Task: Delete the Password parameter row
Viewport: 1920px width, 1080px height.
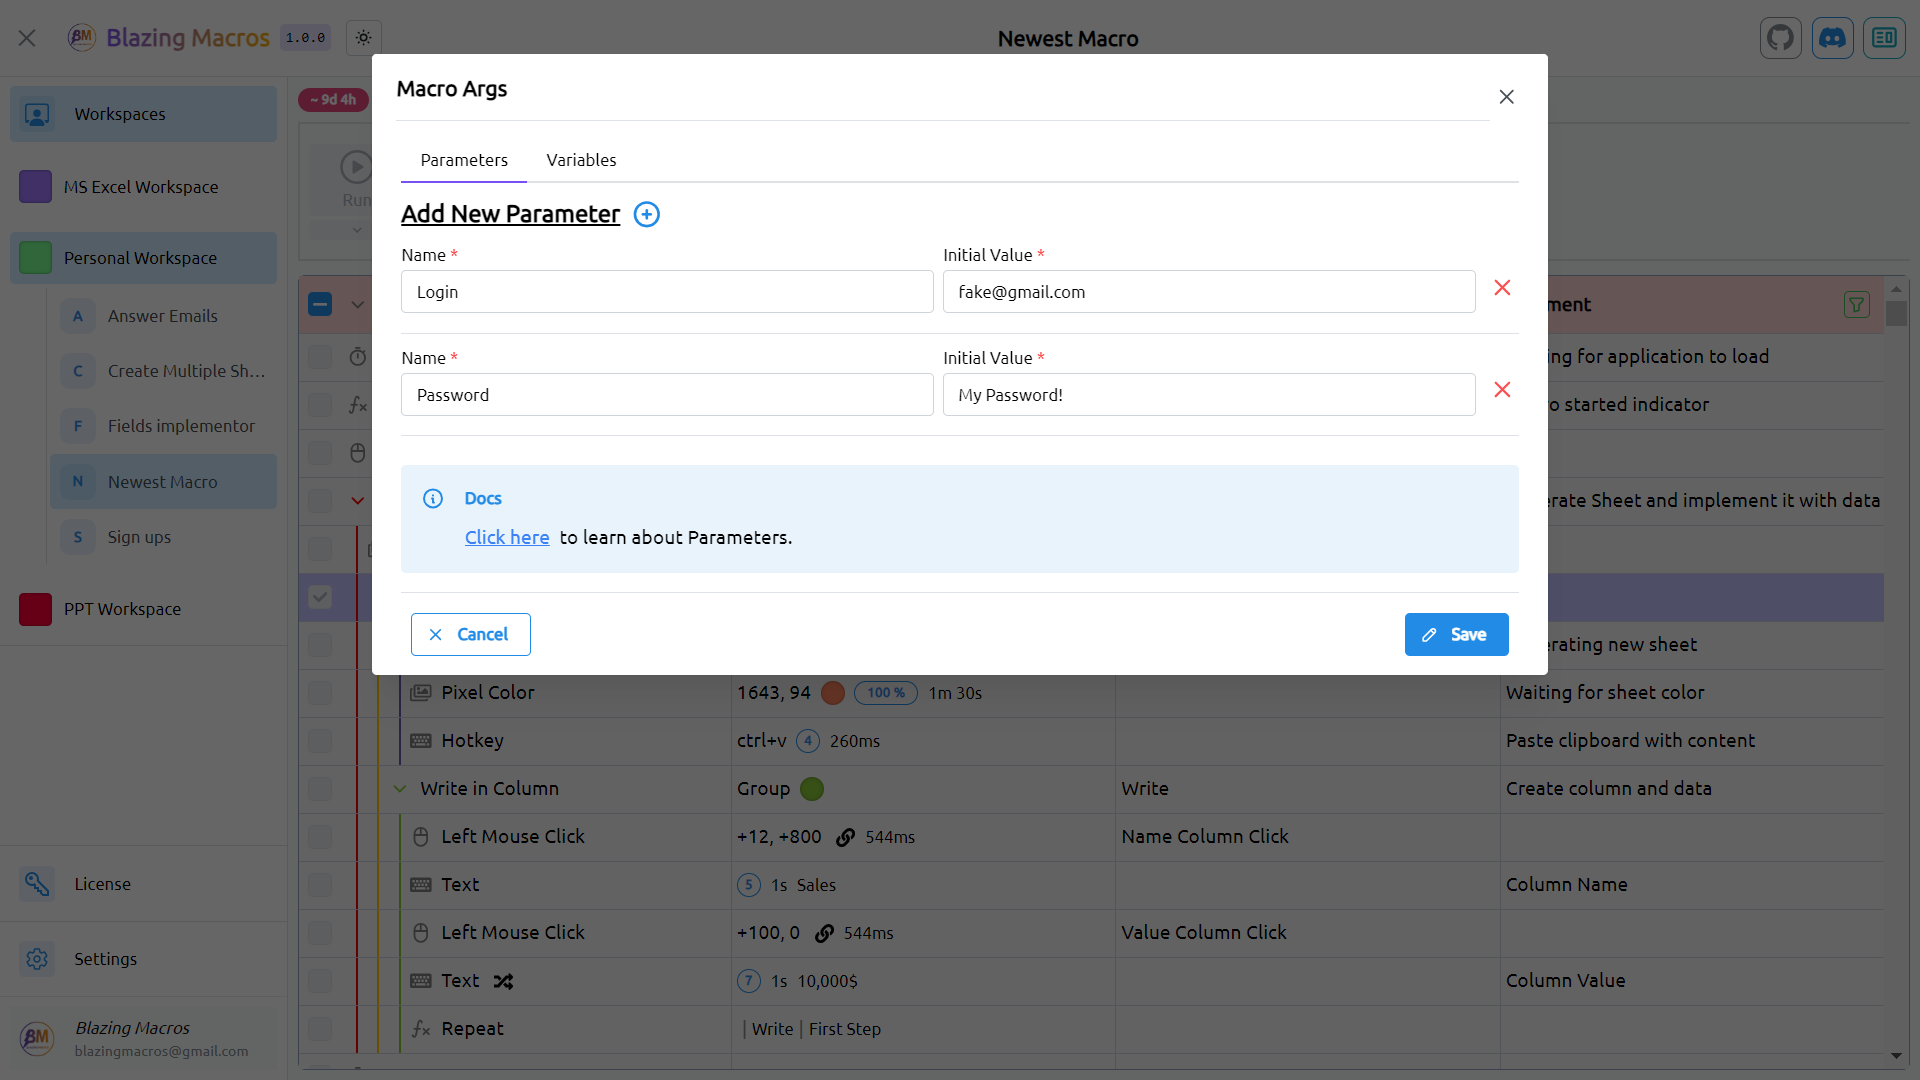Action: [1502, 390]
